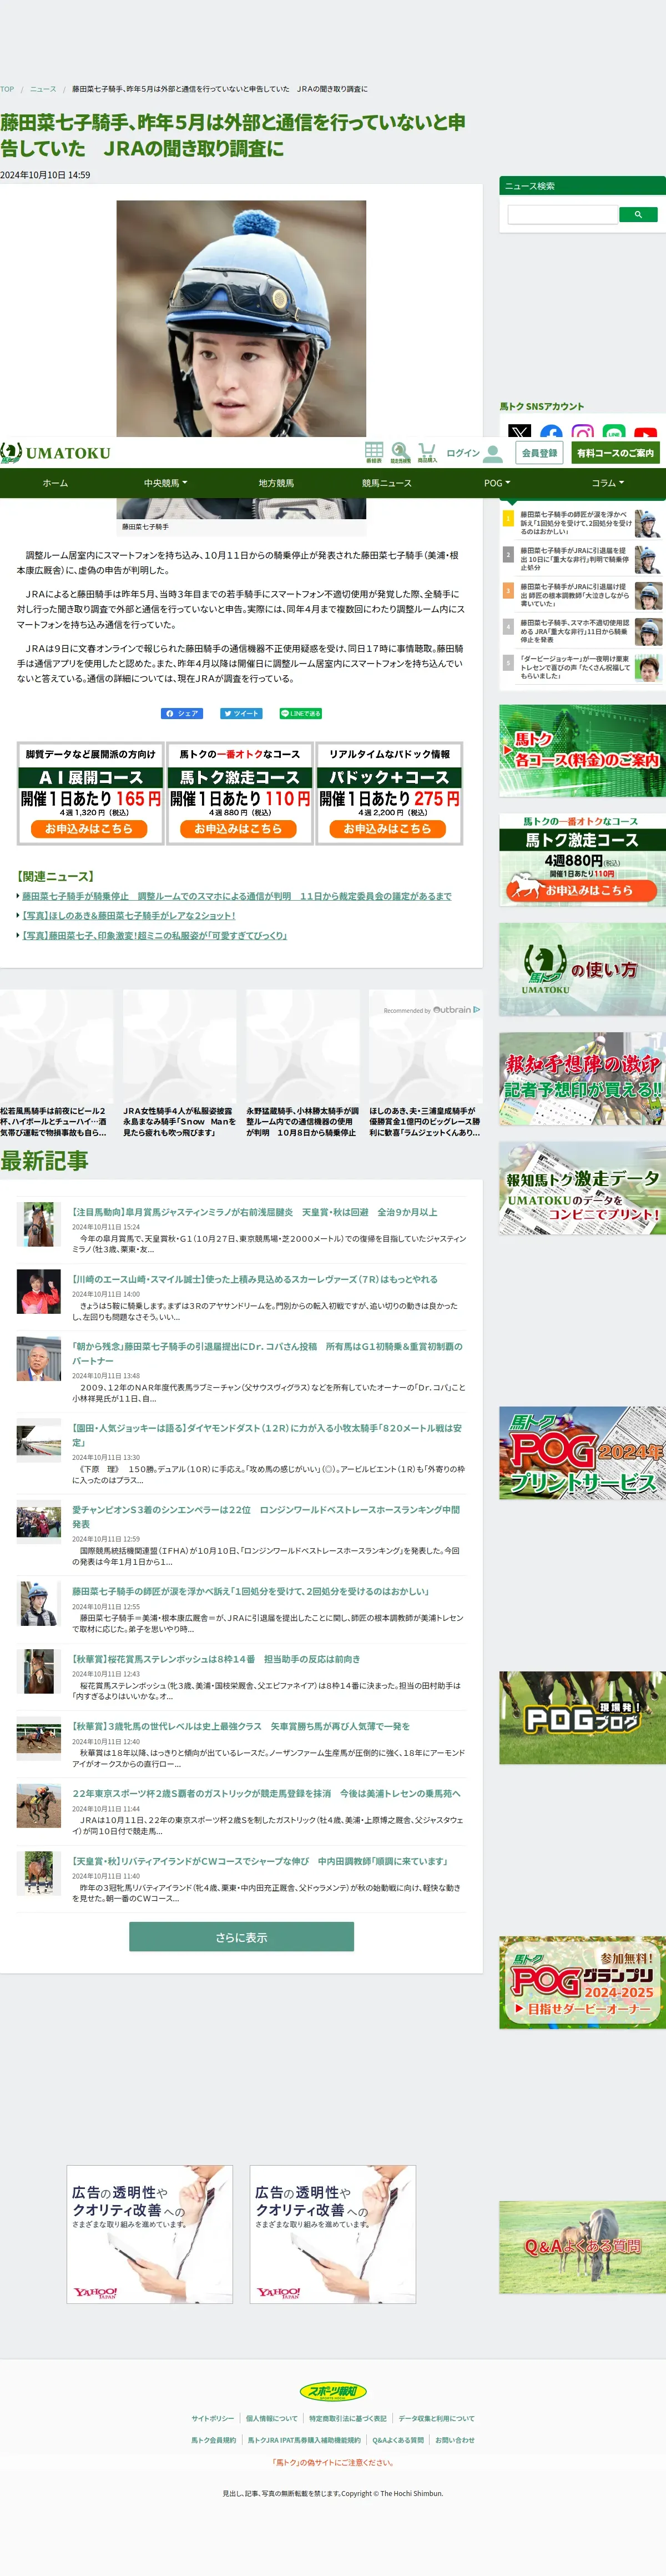The image size is (666, 2576).
Task: Open article シンエンペラーは22位 ランキング
Action: pyautogui.click(x=266, y=1517)
